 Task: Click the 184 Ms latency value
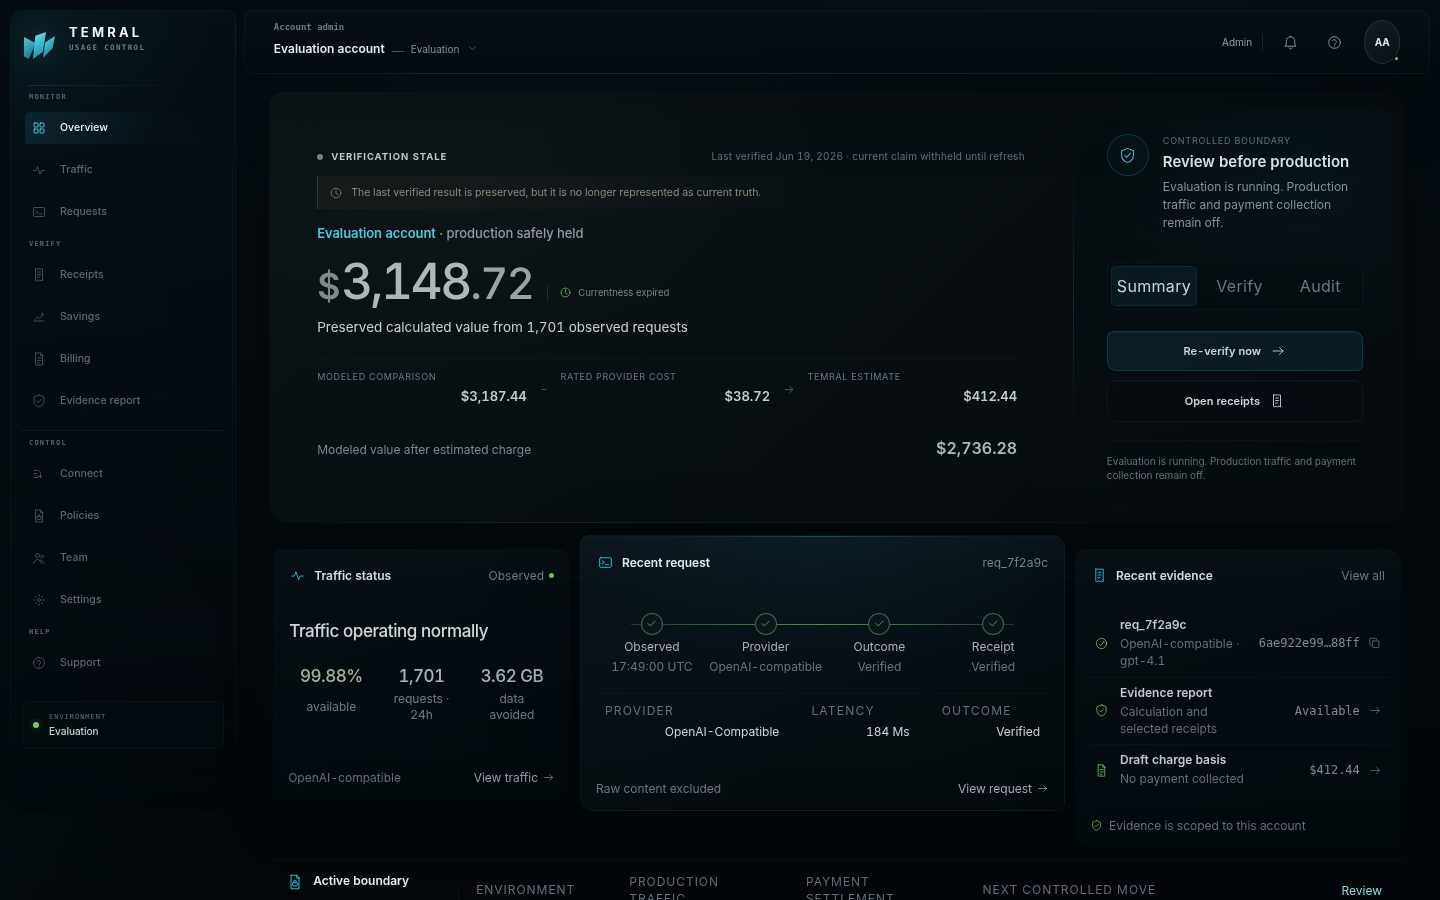[x=888, y=732]
